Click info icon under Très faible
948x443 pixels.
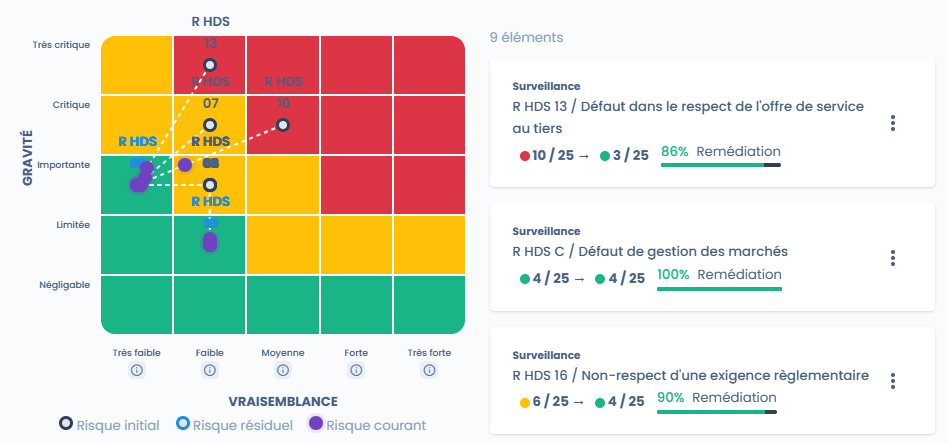click(x=137, y=370)
